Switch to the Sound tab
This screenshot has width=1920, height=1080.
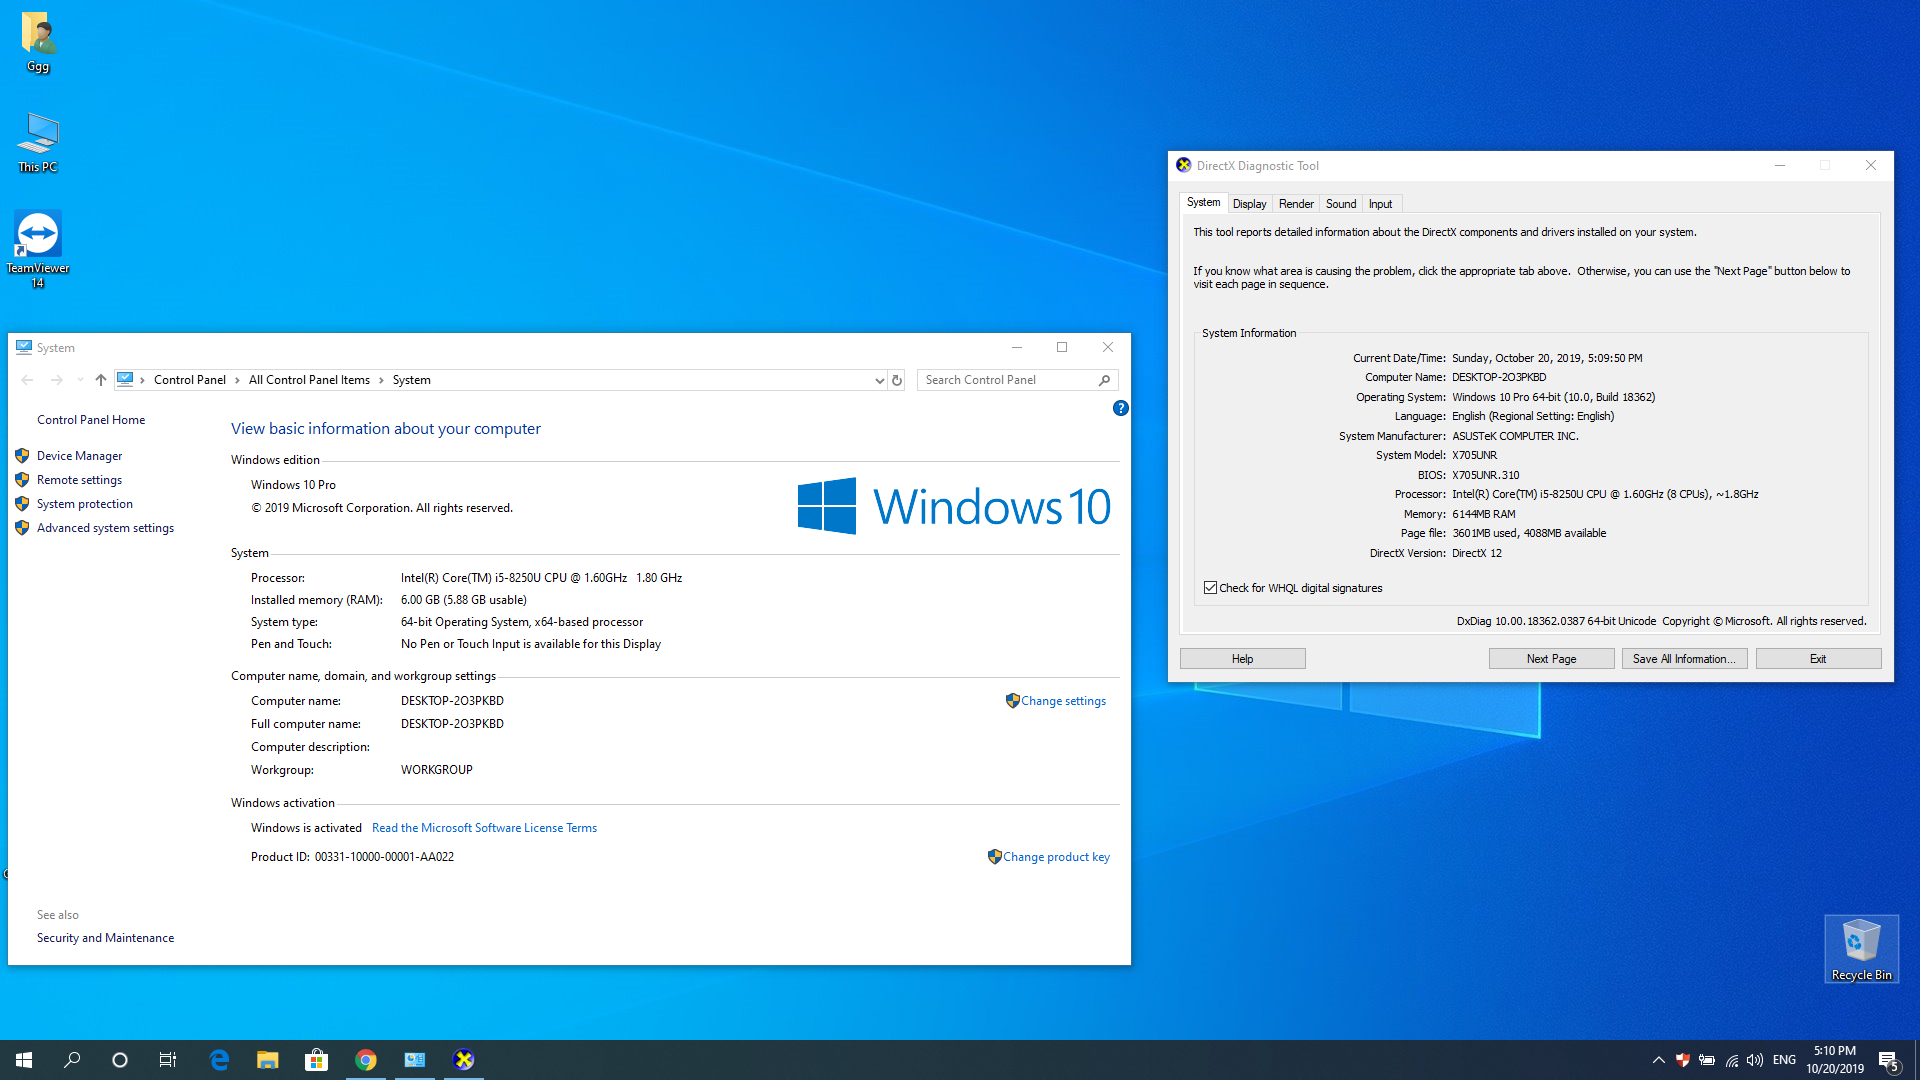click(x=1340, y=204)
